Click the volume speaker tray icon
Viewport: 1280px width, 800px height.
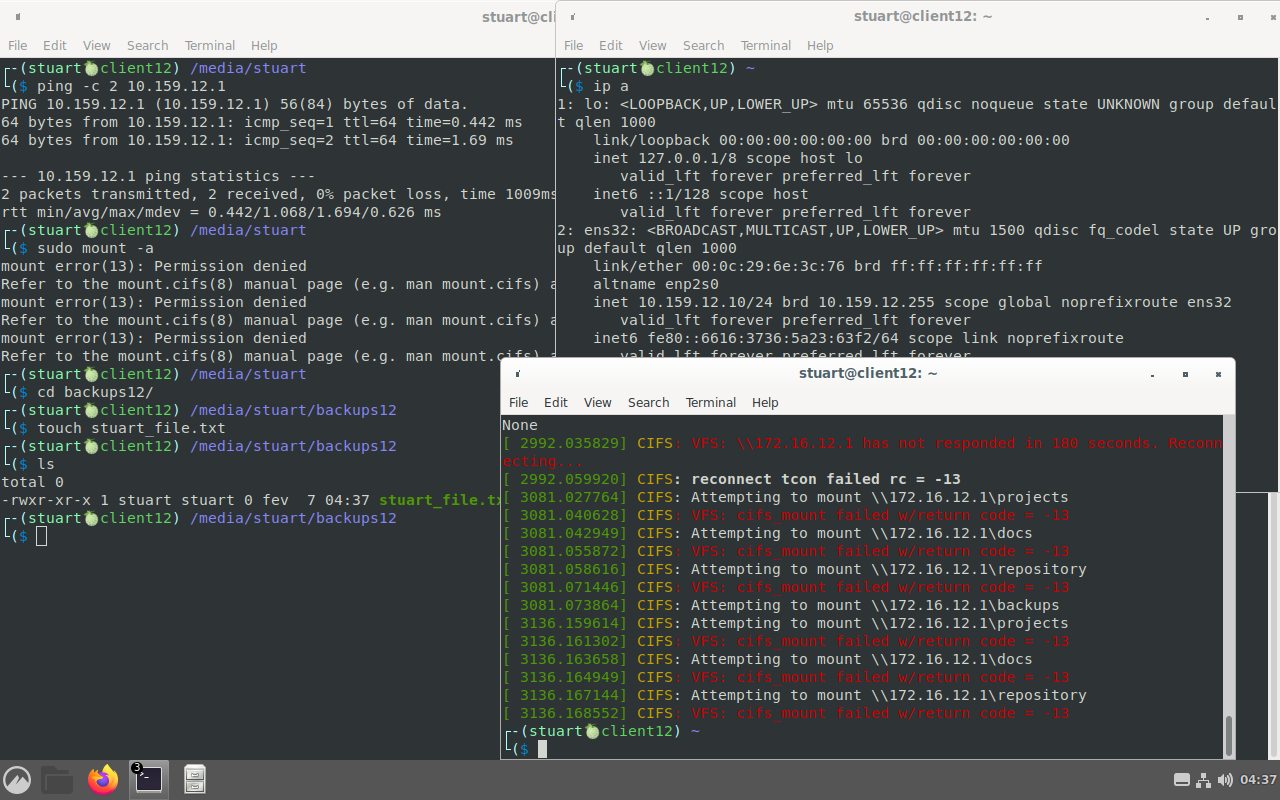point(1225,780)
